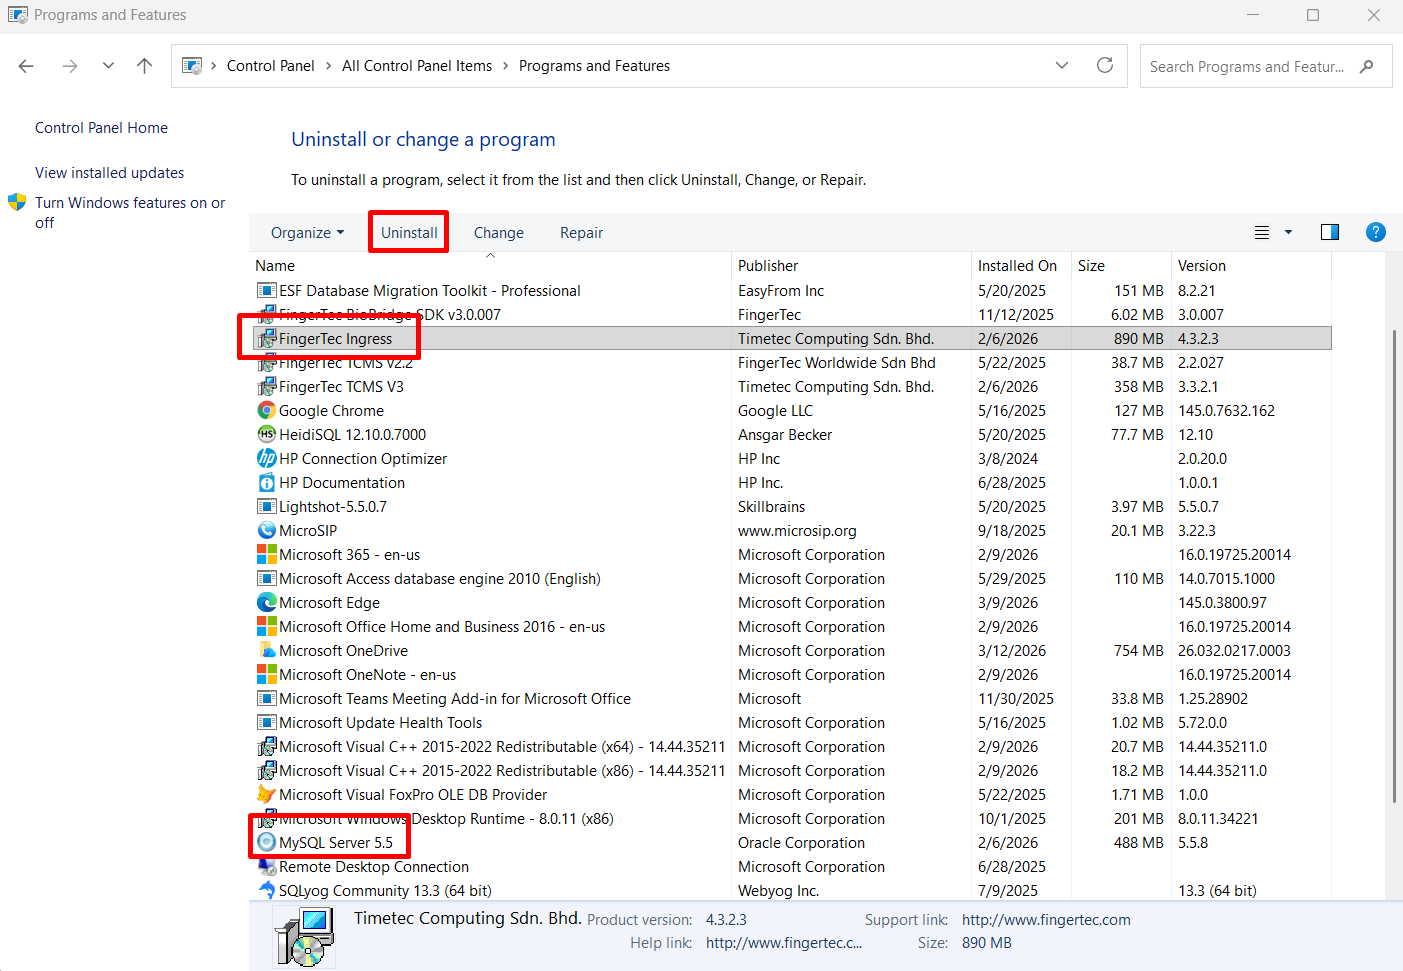Expand the address bar history dropdown
This screenshot has width=1403, height=971.
click(x=1061, y=66)
